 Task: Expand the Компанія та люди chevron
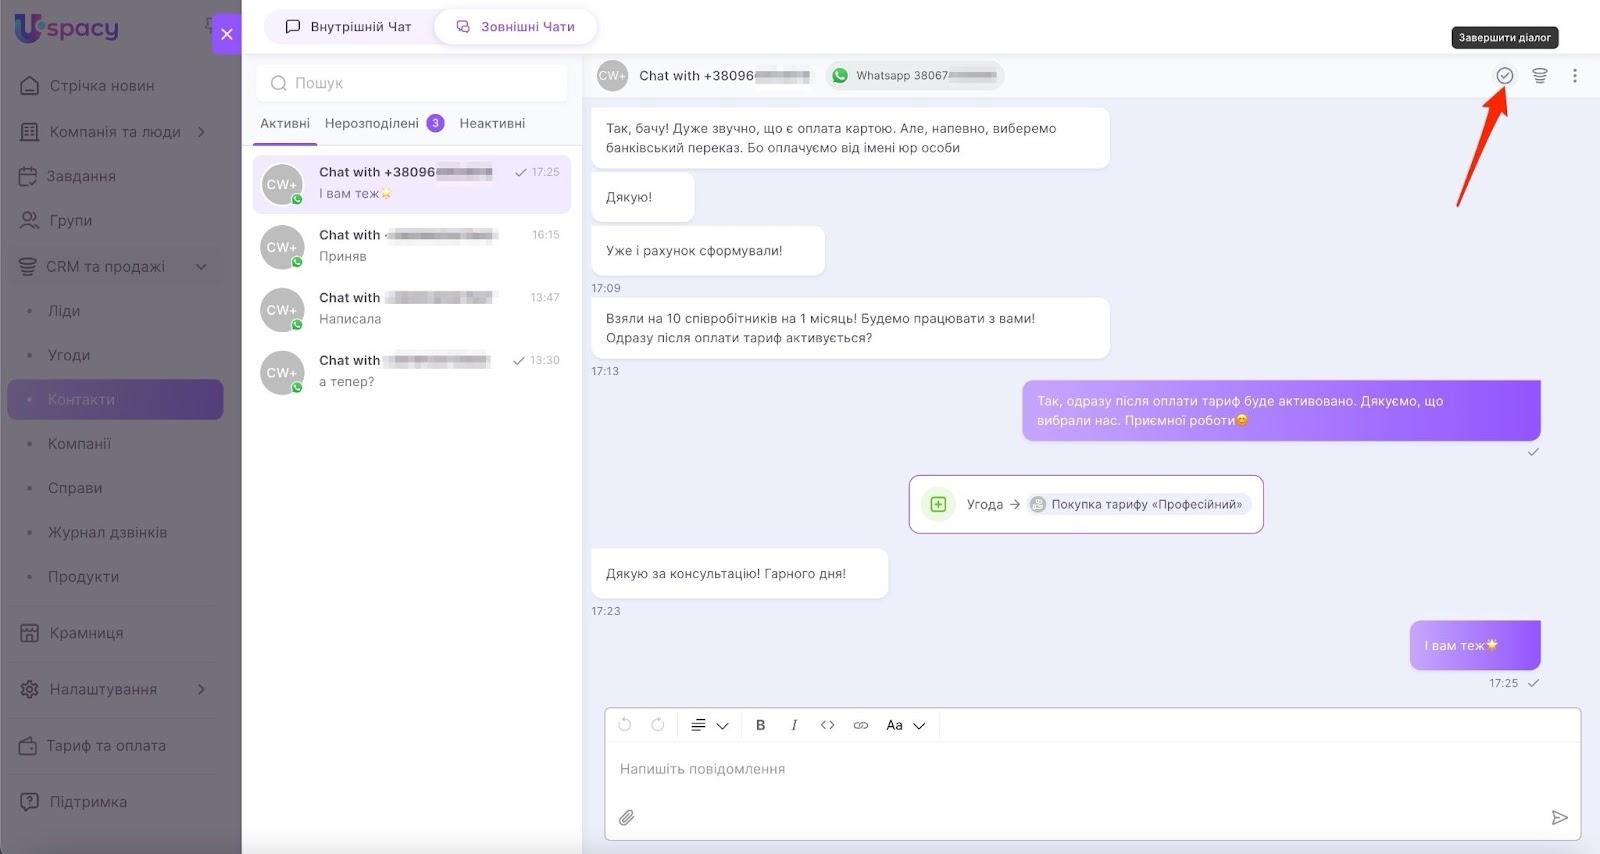tap(201, 132)
